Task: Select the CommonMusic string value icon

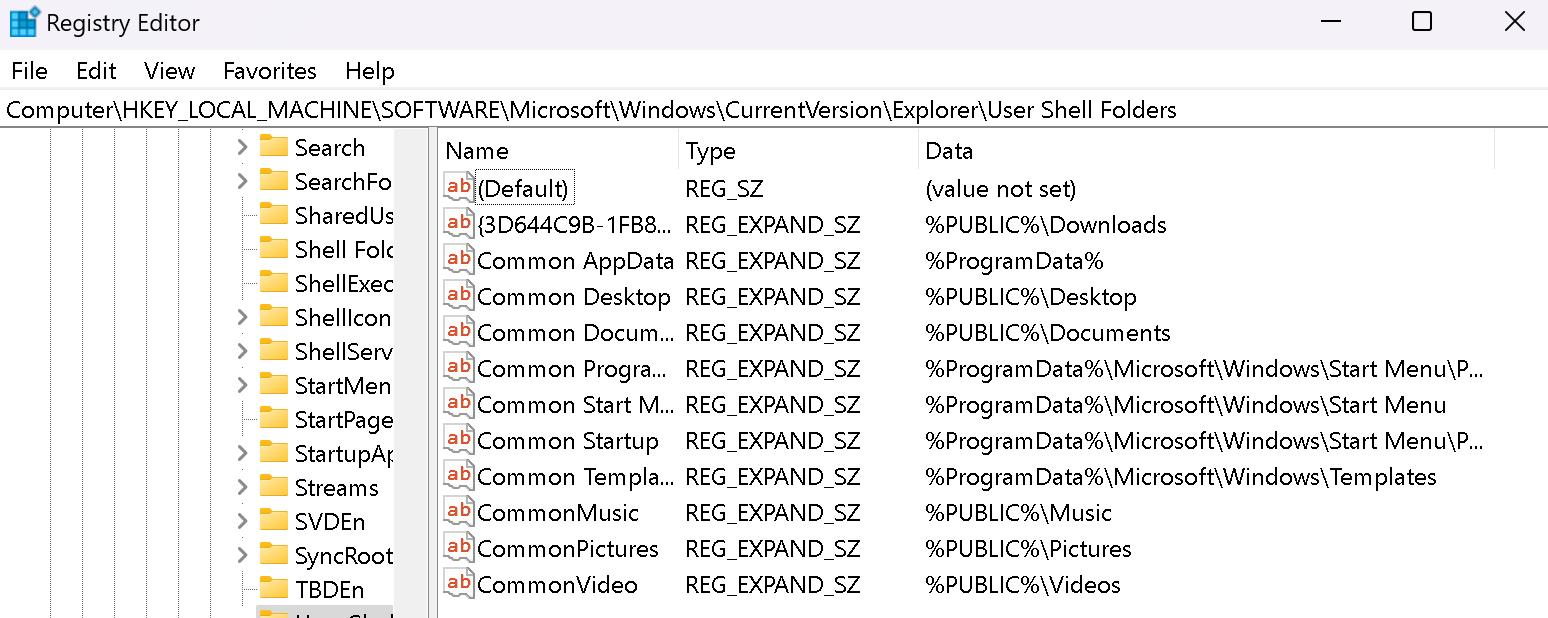Action: coord(459,512)
